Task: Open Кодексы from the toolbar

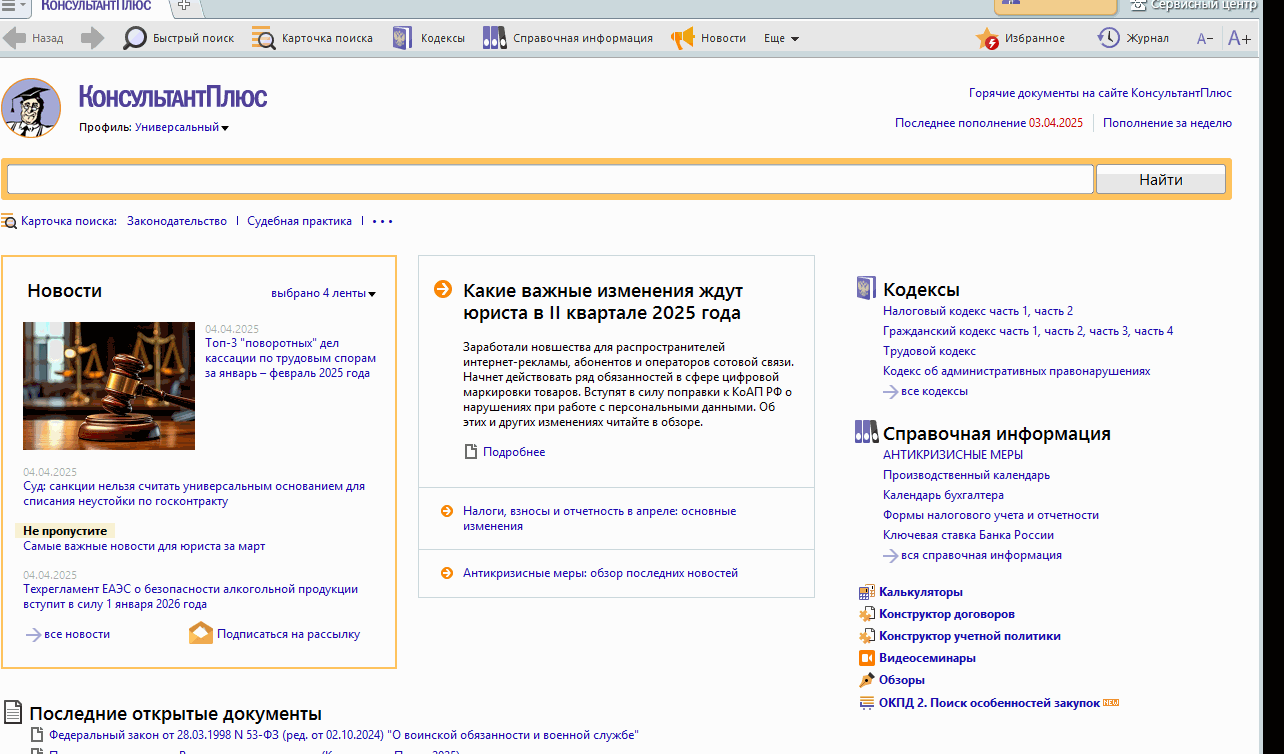Action: coord(430,38)
